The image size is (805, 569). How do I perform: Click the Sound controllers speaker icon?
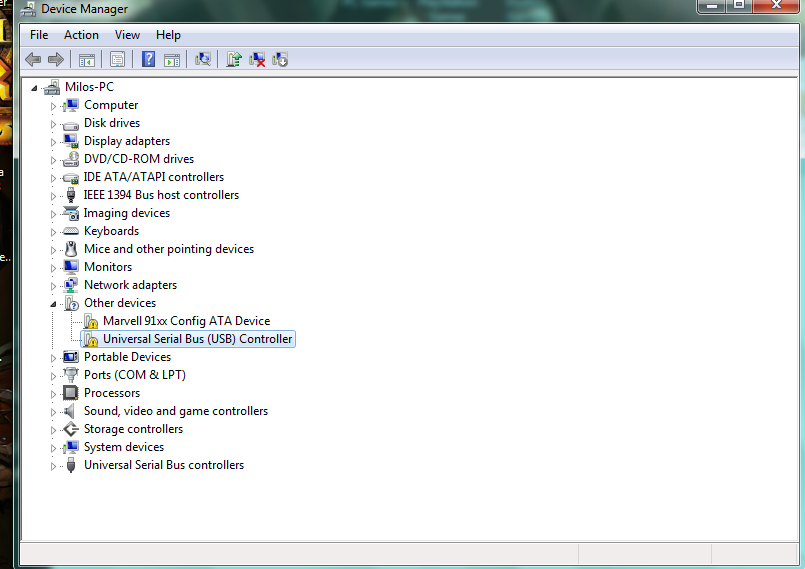[69, 411]
